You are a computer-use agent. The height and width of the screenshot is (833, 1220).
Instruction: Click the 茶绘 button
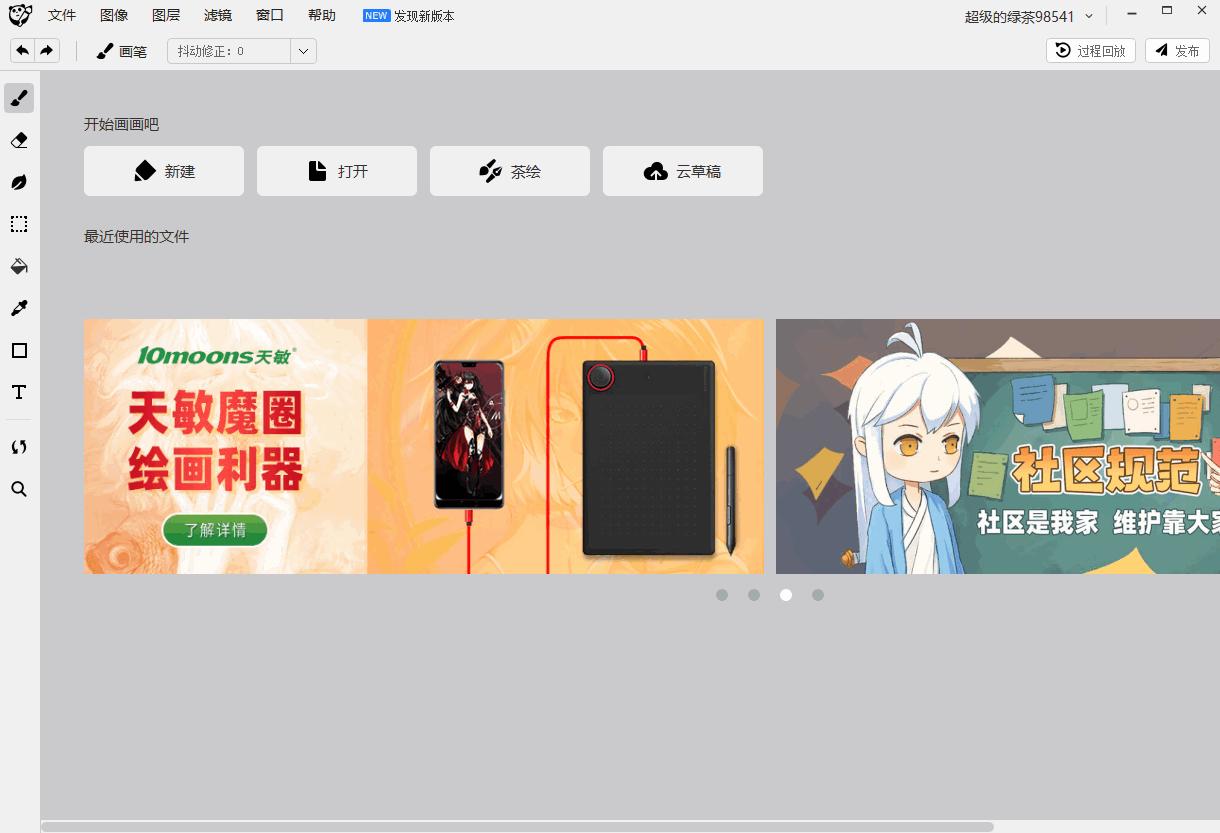point(510,171)
